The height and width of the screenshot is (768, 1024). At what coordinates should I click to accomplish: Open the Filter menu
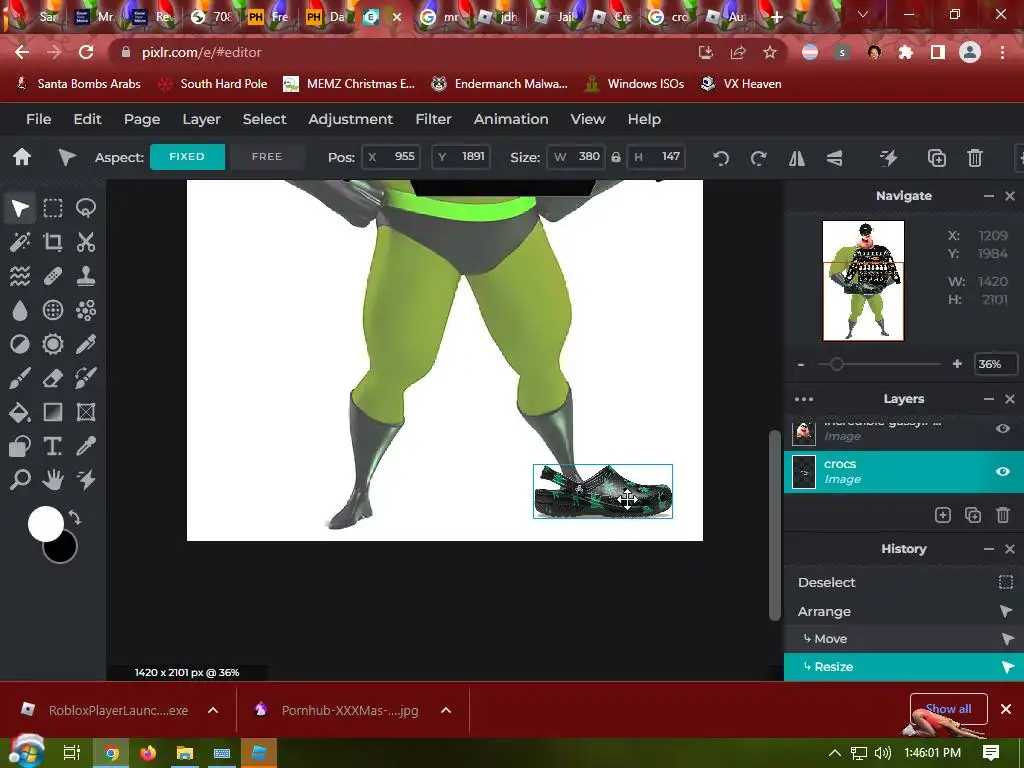pos(434,119)
